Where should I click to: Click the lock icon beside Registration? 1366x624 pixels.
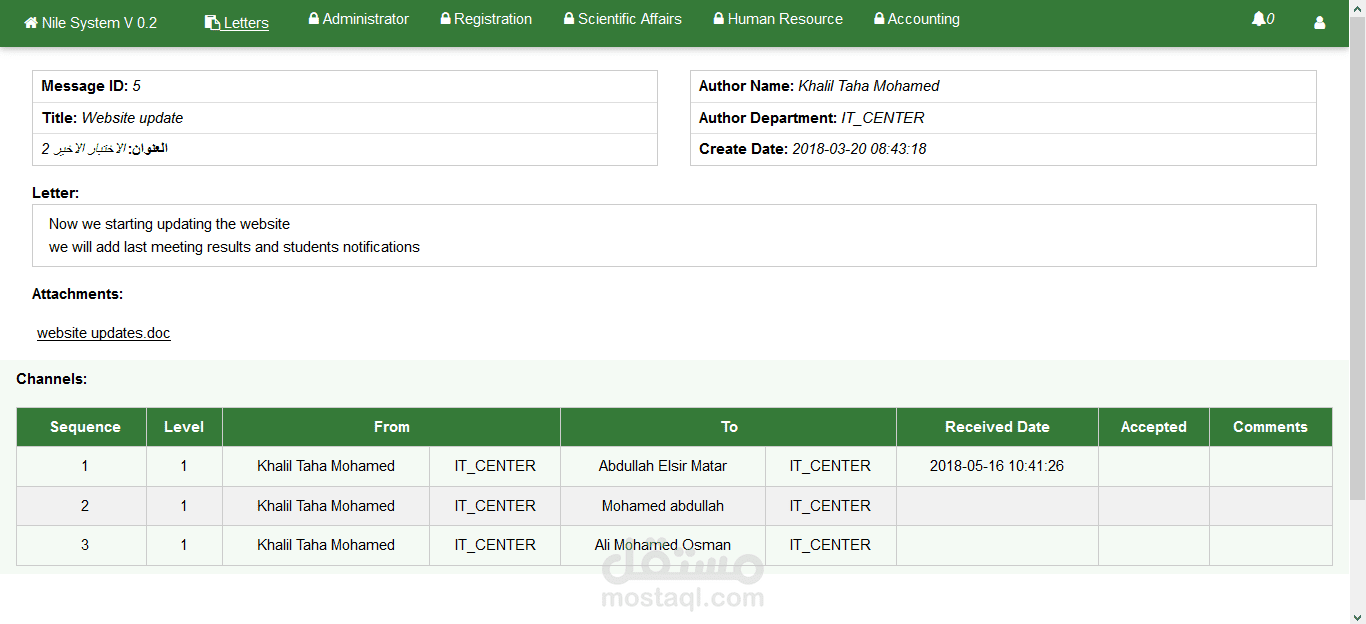[445, 18]
